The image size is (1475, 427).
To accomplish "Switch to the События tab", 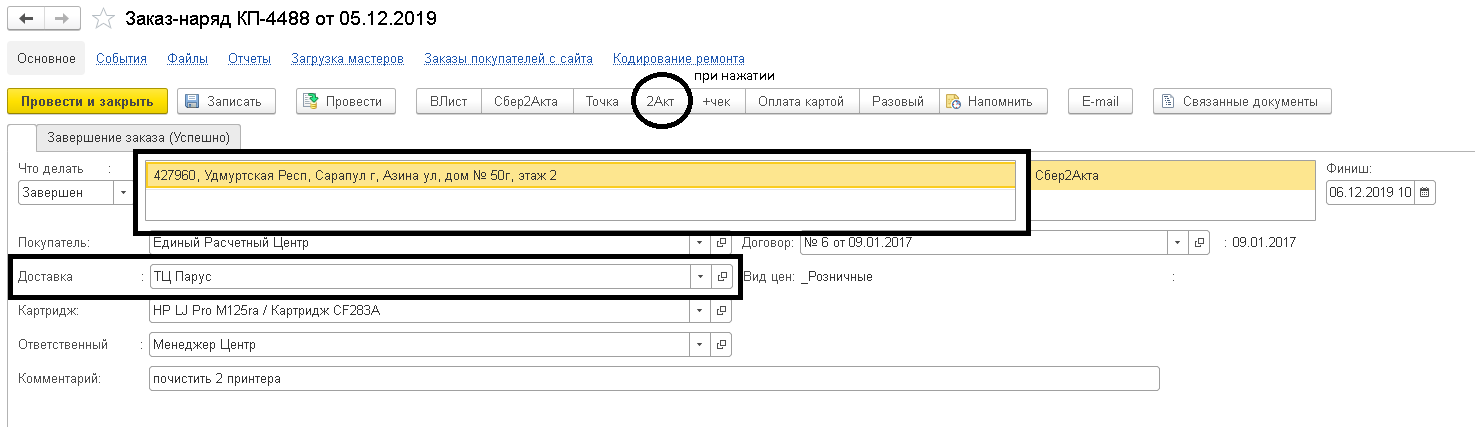I will [x=121, y=59].
